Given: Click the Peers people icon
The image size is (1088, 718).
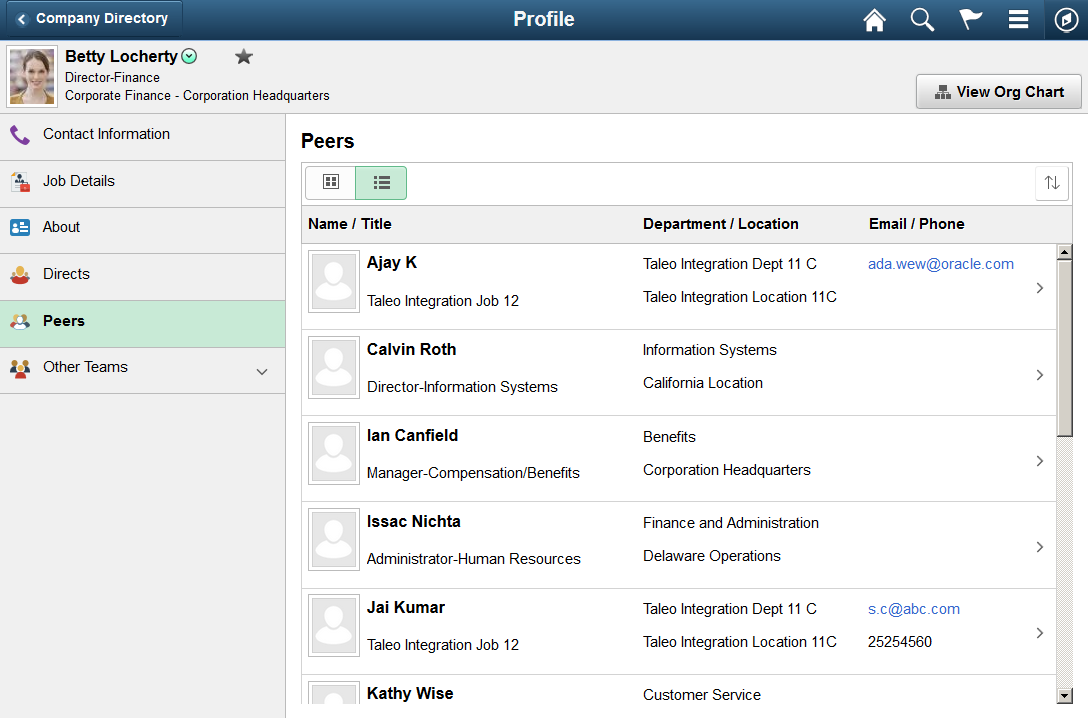Looking at the screenshot, I should click(x=20, y=321).
